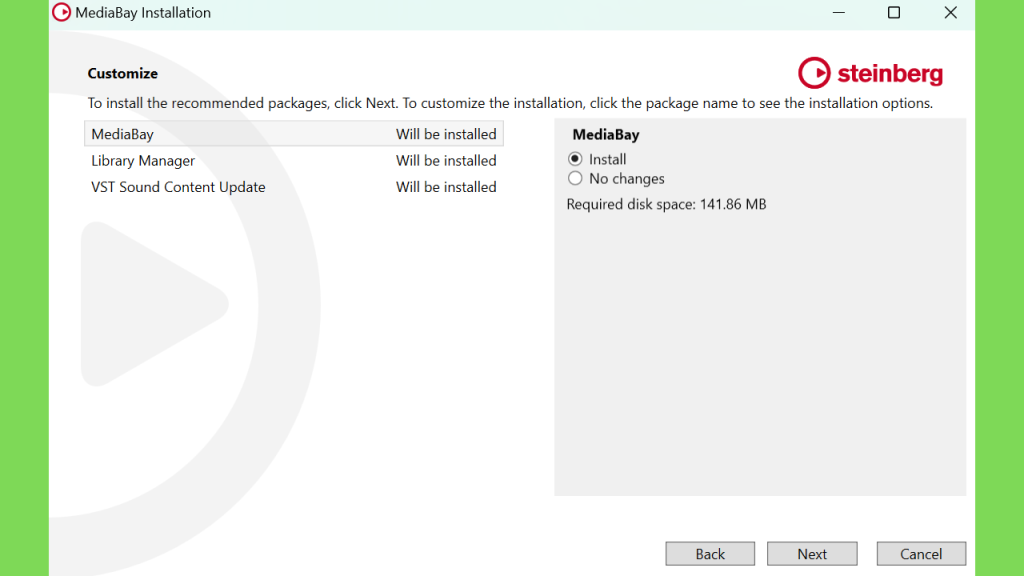Click the "No changes" option label

[x=626, y=178]
